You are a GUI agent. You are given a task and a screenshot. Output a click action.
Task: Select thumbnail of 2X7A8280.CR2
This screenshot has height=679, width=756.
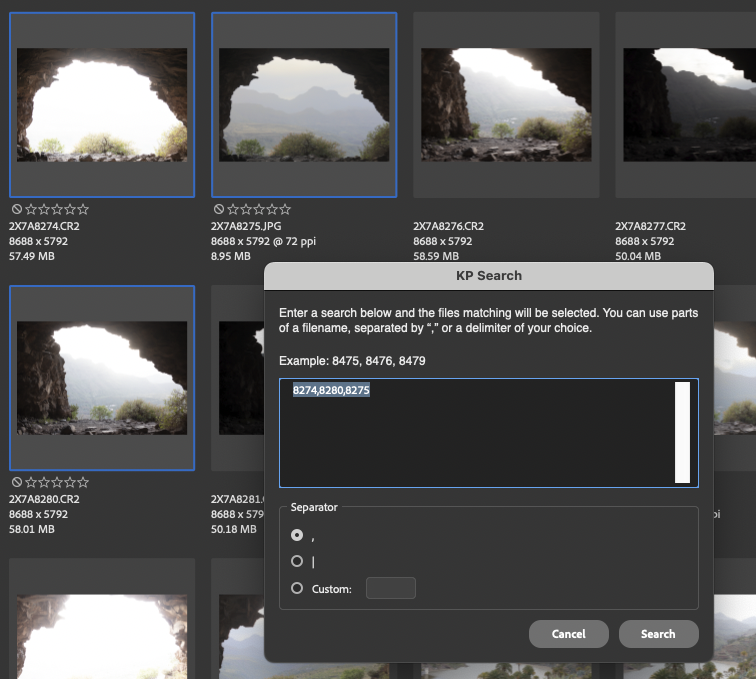point(102,378)
